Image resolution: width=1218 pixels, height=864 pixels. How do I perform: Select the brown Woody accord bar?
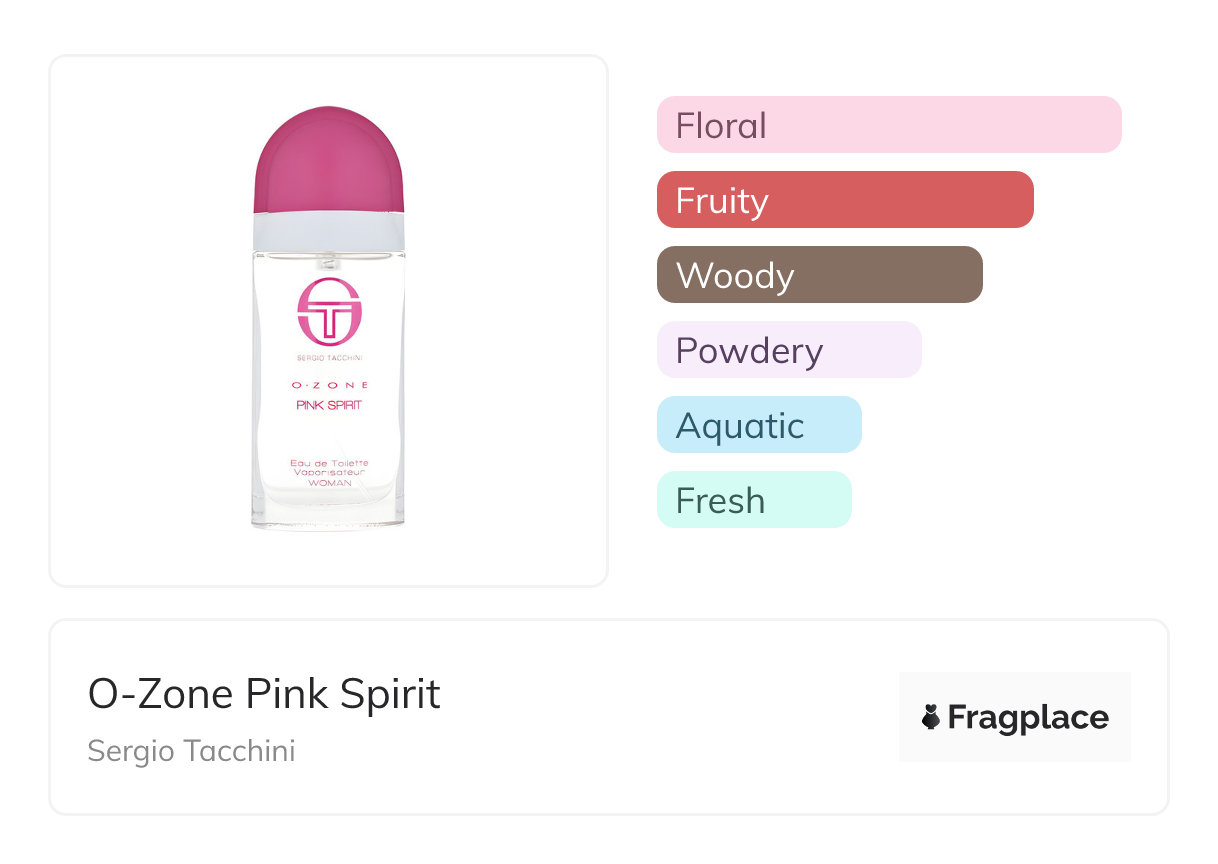point(820,275)
